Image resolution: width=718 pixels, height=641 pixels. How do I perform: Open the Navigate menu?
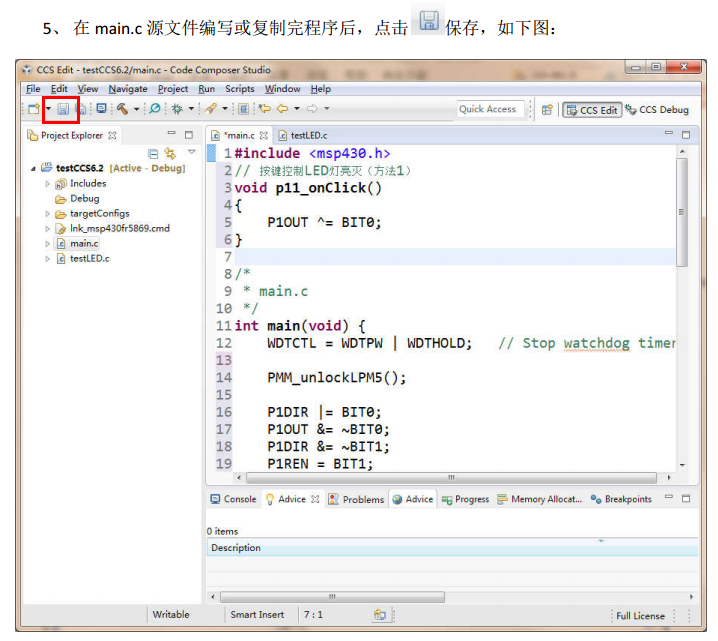(x=128, y=89)
